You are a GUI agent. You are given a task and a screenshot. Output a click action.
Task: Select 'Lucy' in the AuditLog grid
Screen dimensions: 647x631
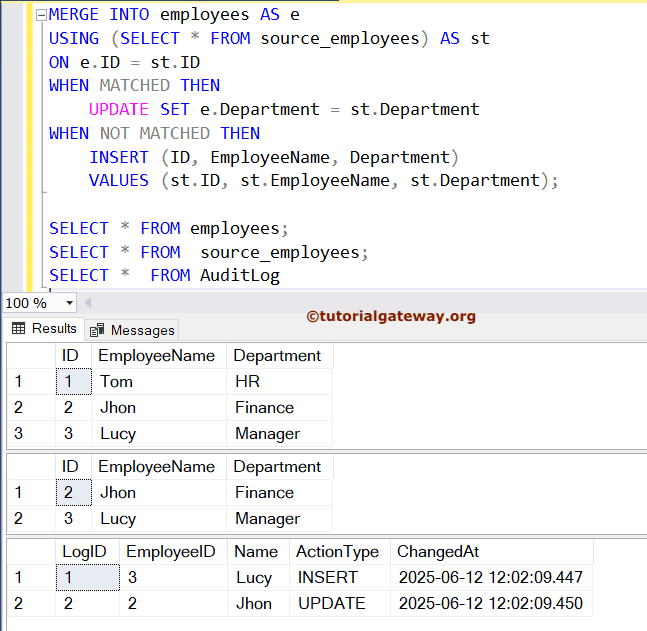(258, 577)
